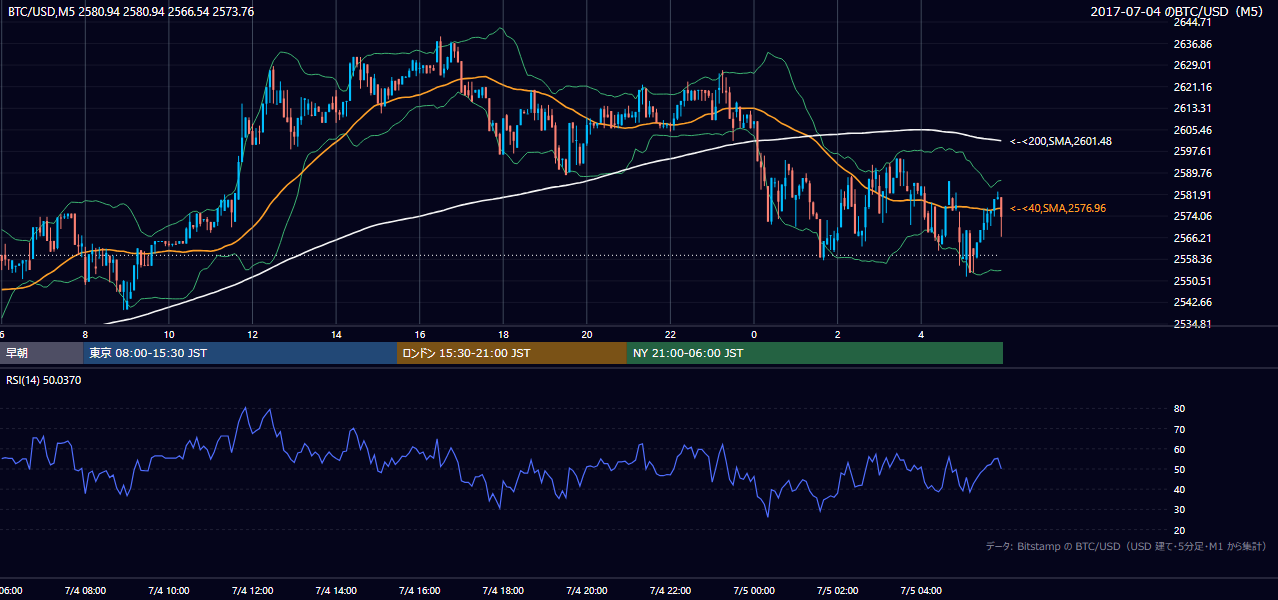Click the 7/4 12:00 time axis label

[252, 591]
